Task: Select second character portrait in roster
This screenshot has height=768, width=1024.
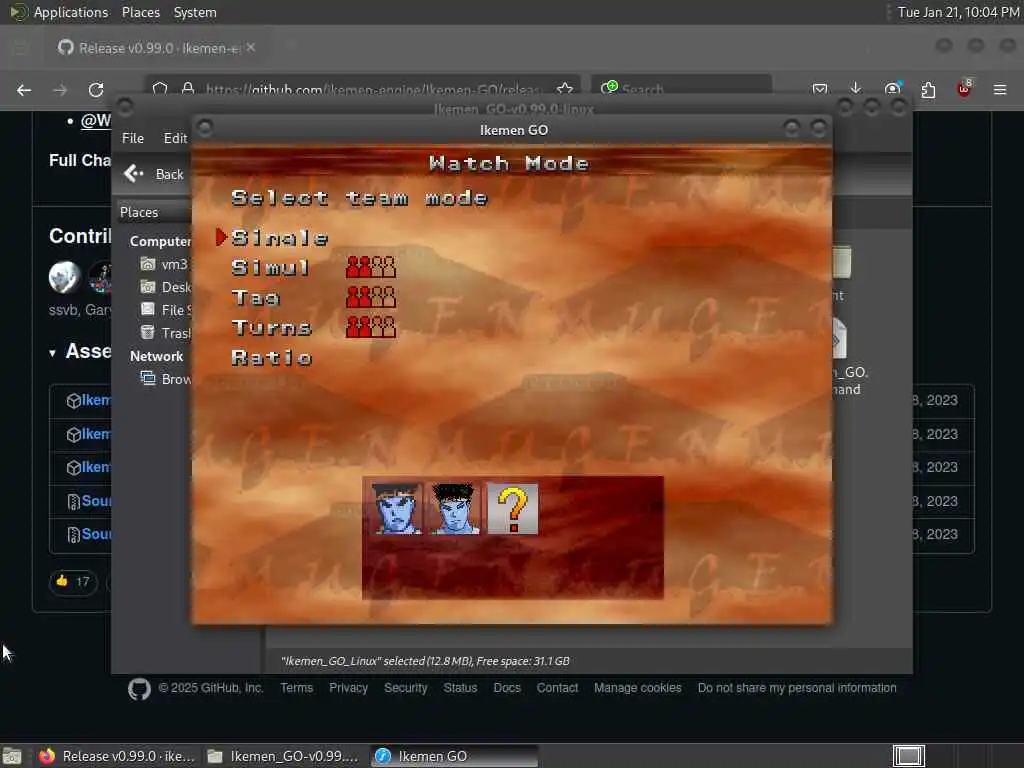Action: 455,509
